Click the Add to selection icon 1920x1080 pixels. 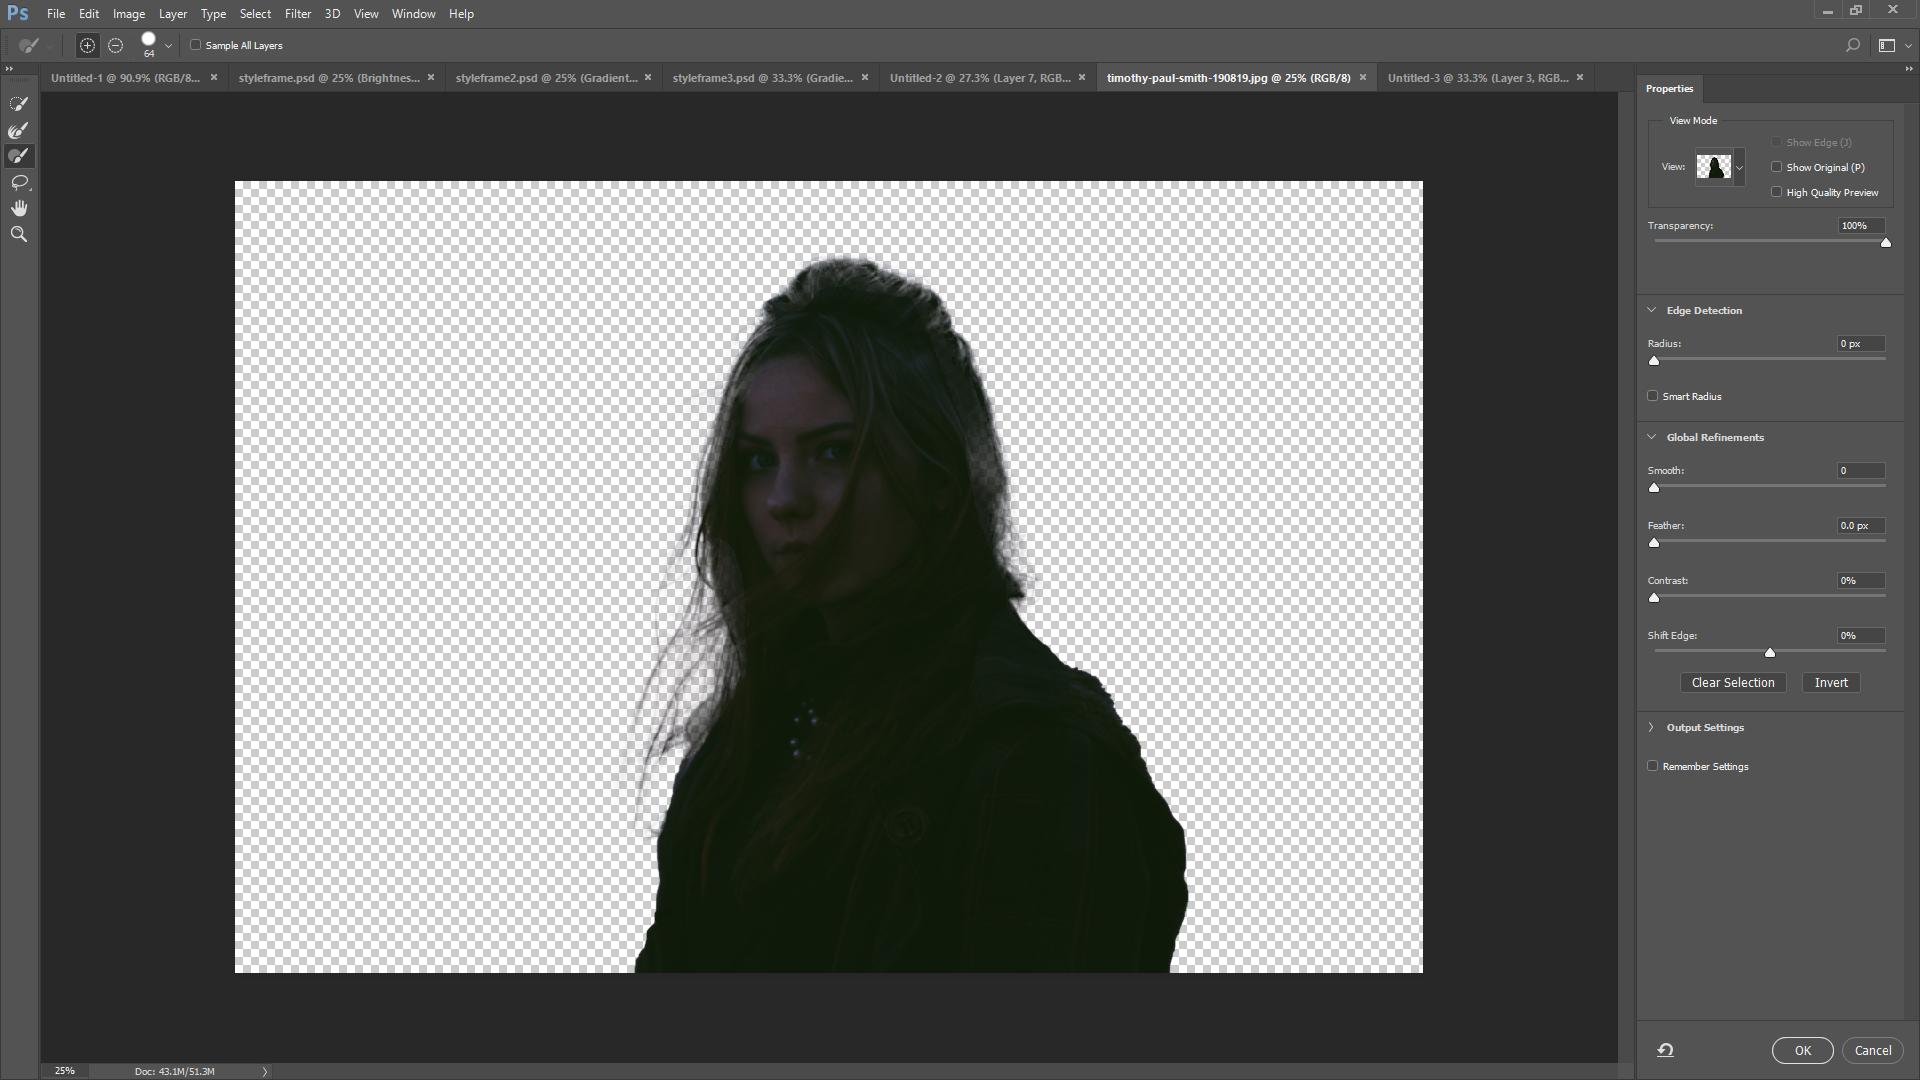88,46
